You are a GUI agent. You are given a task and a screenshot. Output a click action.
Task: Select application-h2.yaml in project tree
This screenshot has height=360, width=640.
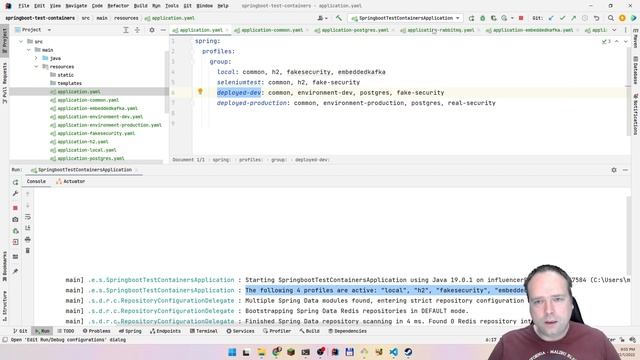coord(82,142)
